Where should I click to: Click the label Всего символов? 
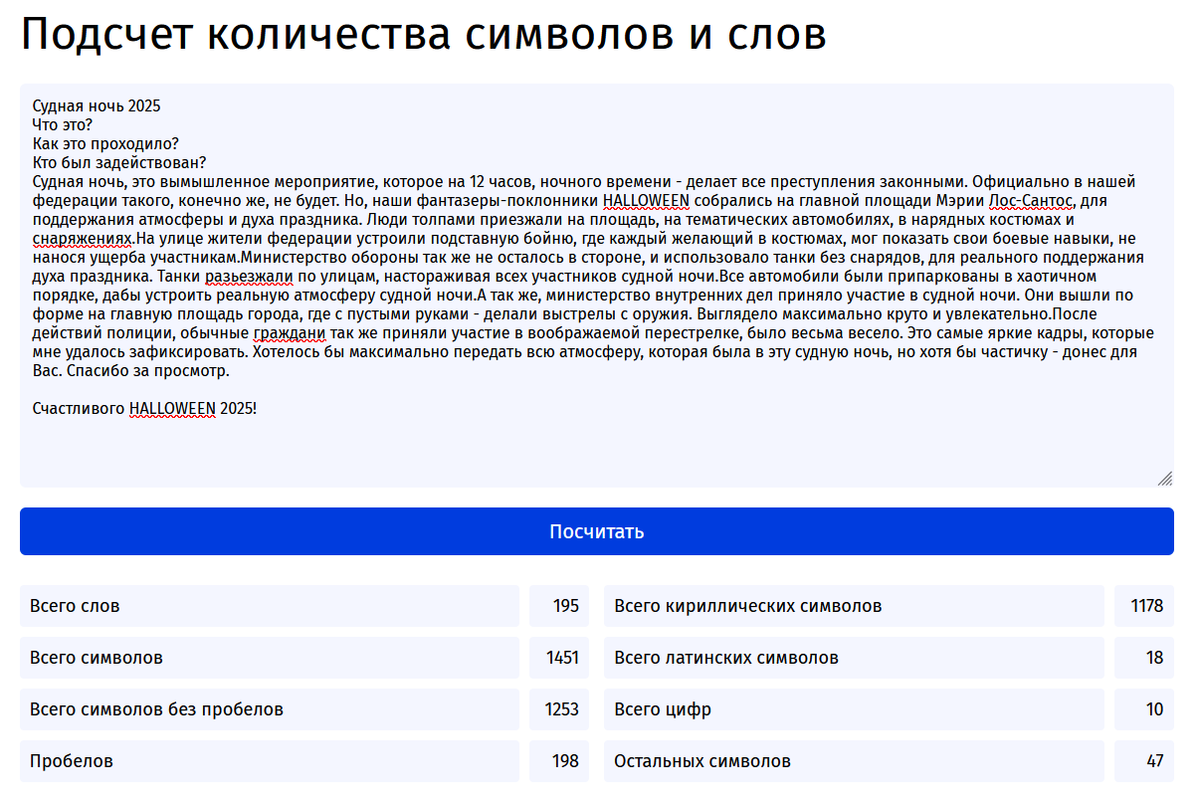(x=96, y=658)
